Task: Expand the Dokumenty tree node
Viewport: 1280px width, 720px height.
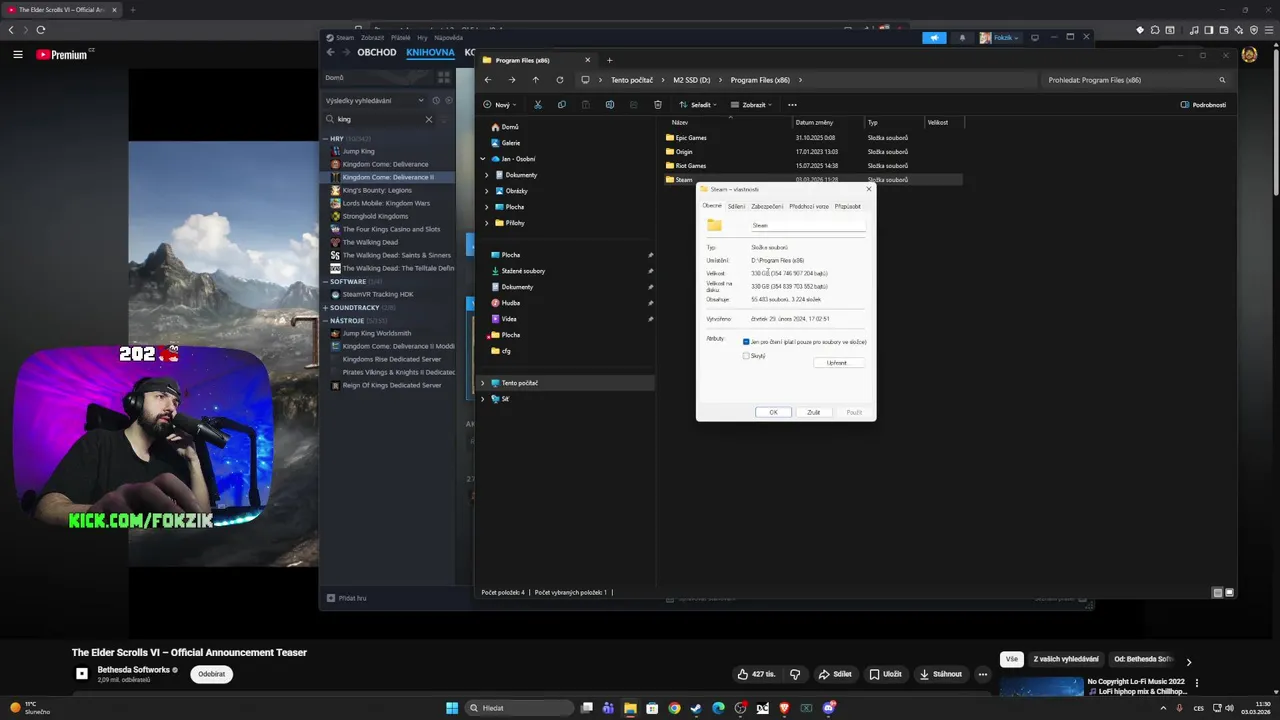Action: [x=486, y=175]
